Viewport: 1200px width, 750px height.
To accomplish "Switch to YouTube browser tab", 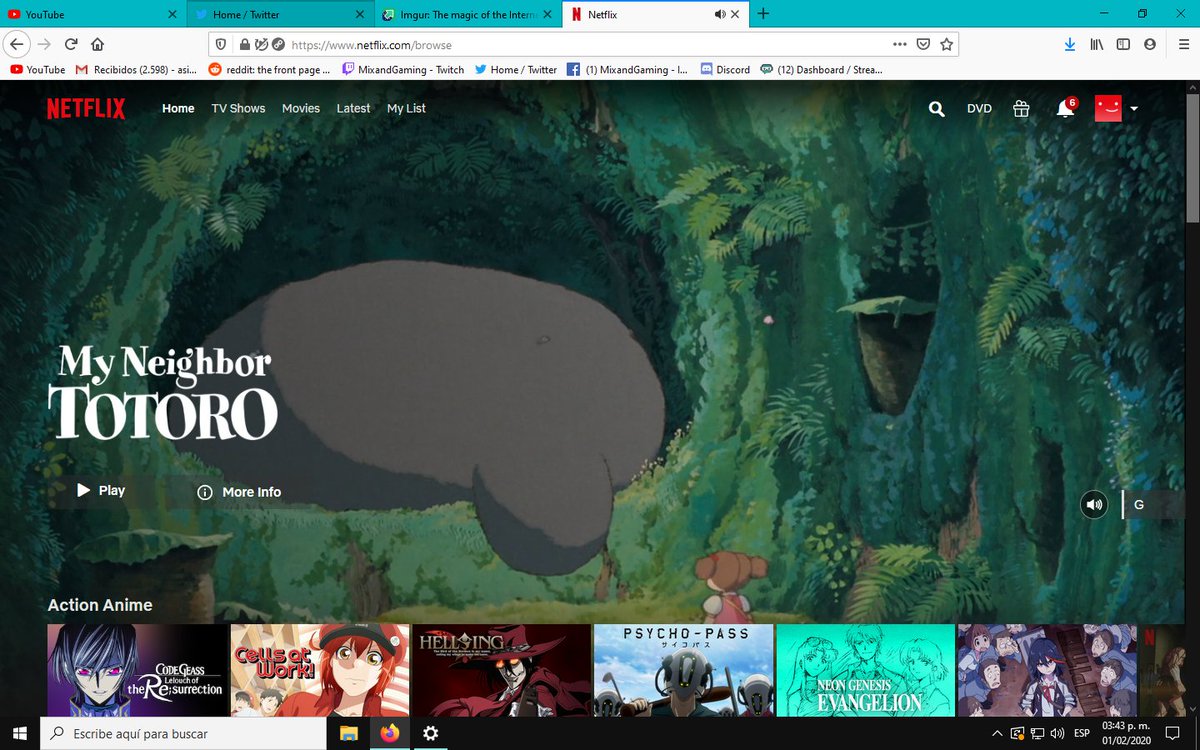I will click(85, 14).
